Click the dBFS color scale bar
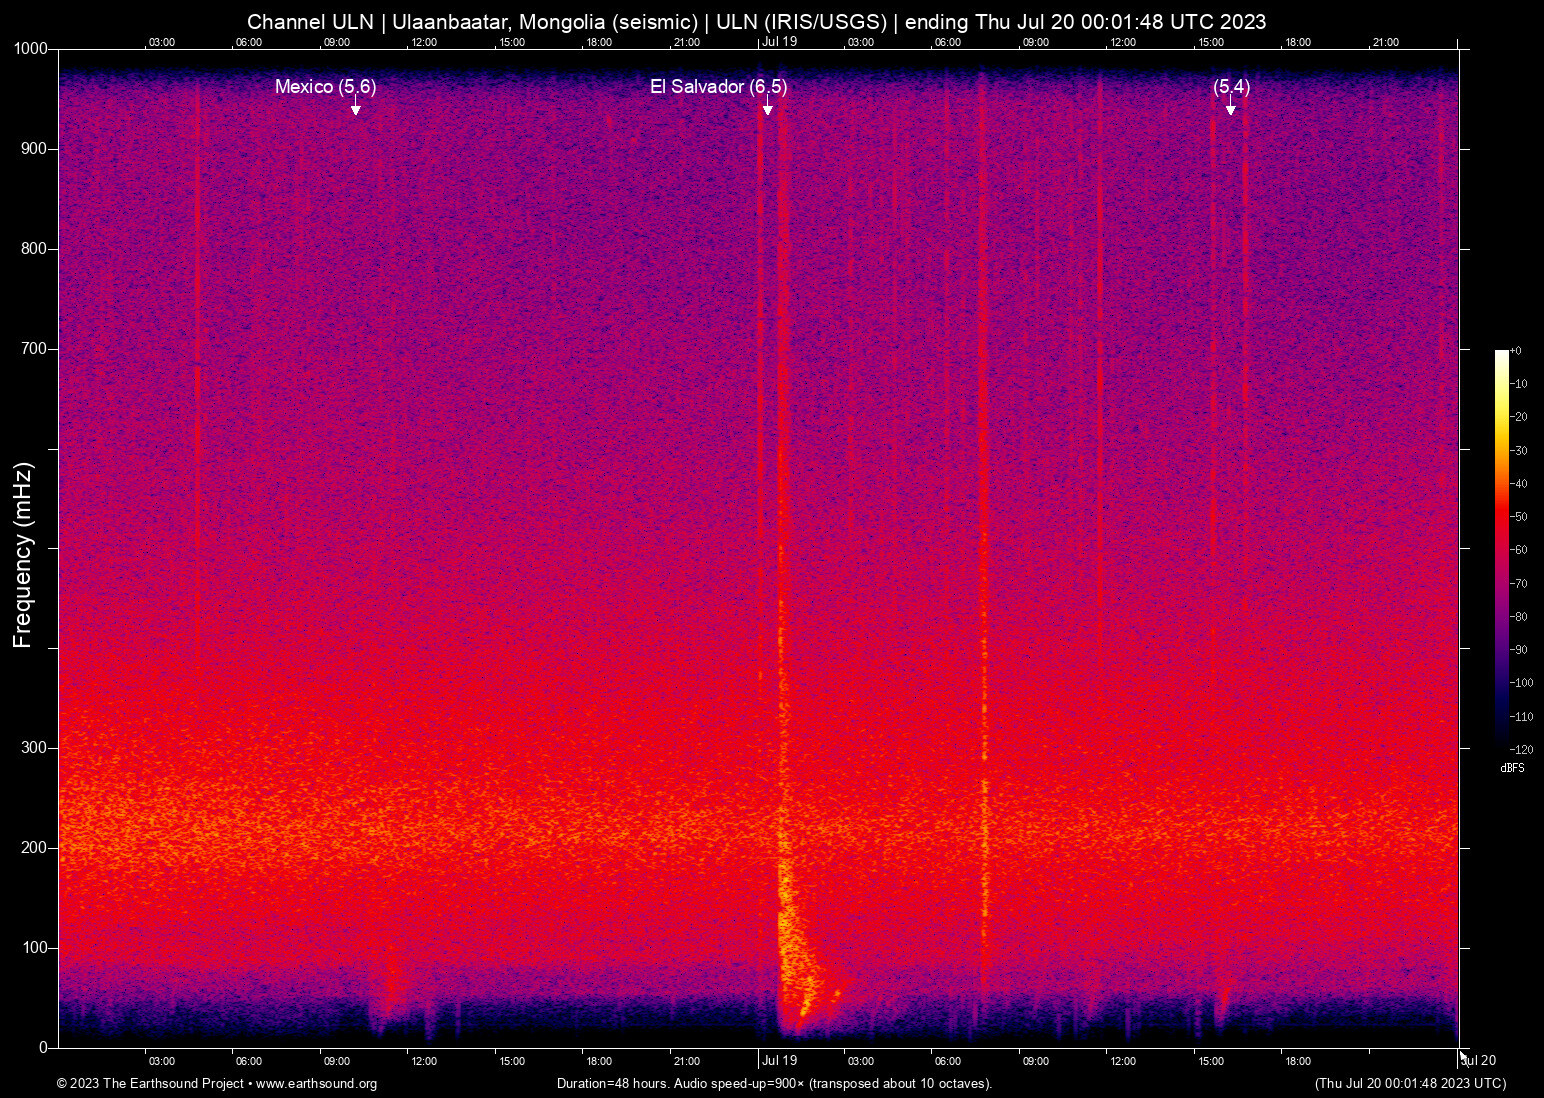The height and width of the screenshot is (1098, 1544). pos(1501,548)
